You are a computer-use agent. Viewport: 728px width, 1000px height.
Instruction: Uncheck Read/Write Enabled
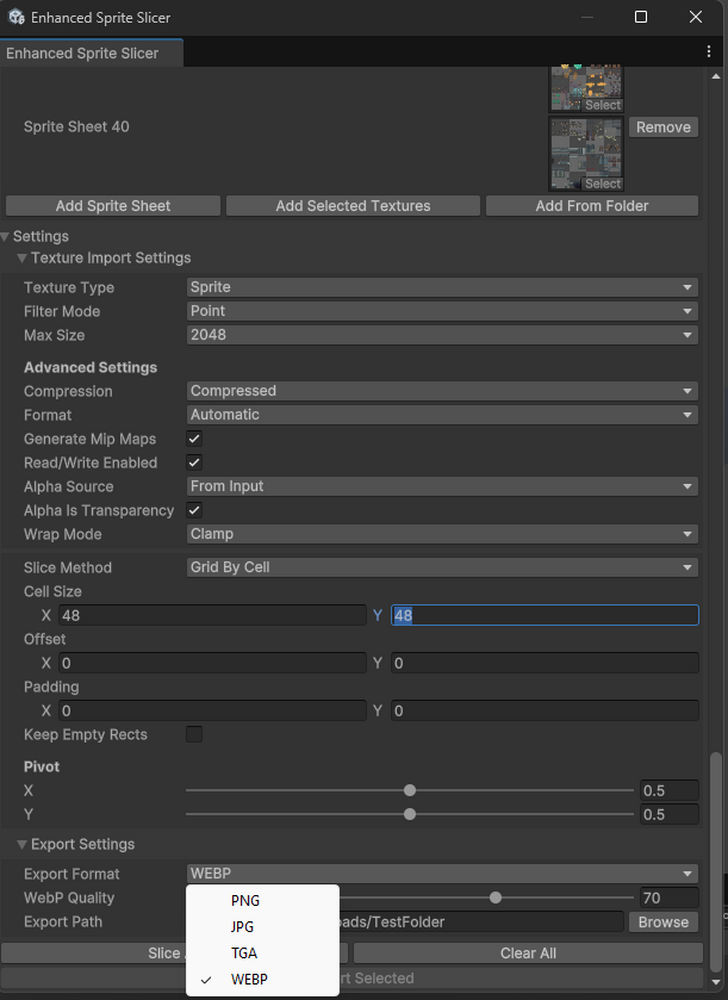194,462
